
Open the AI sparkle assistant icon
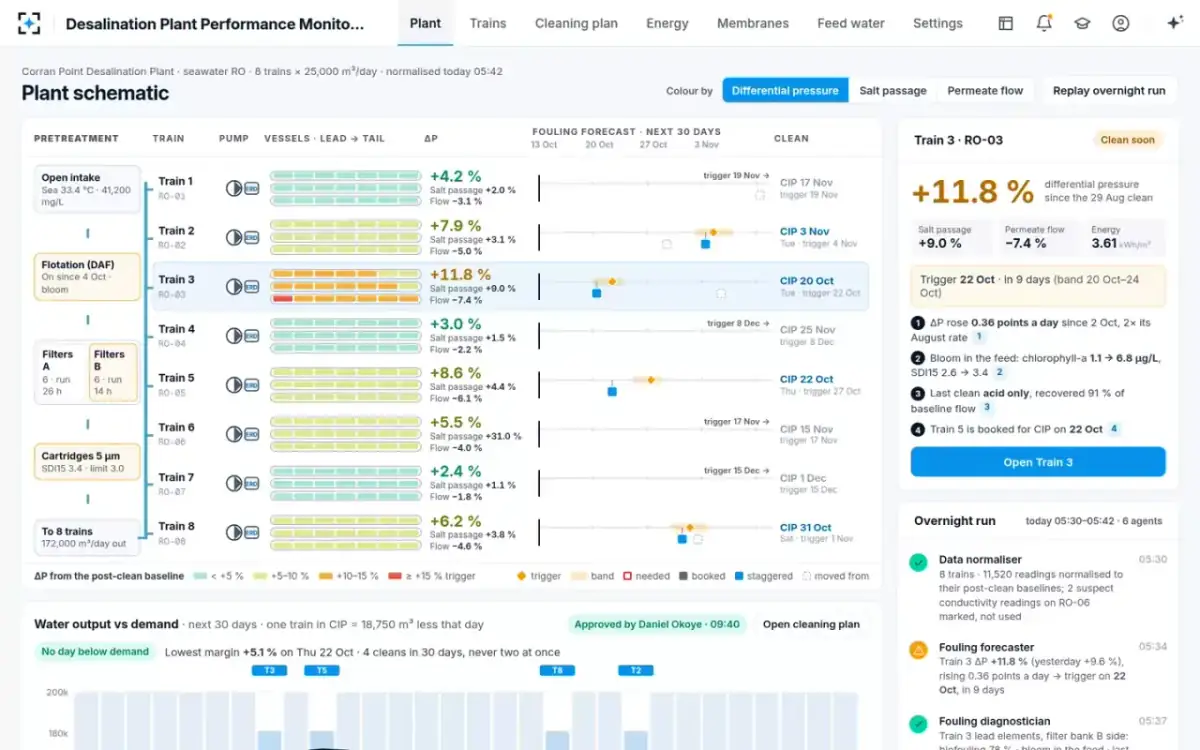tap(1175, 23)
